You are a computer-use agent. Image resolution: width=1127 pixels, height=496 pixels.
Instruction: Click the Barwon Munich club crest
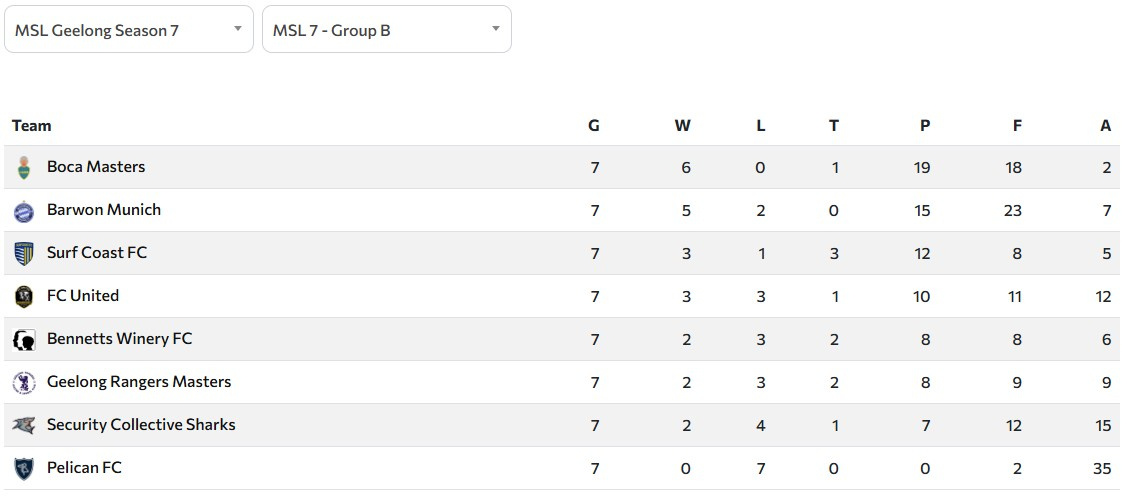pos(24,211)
